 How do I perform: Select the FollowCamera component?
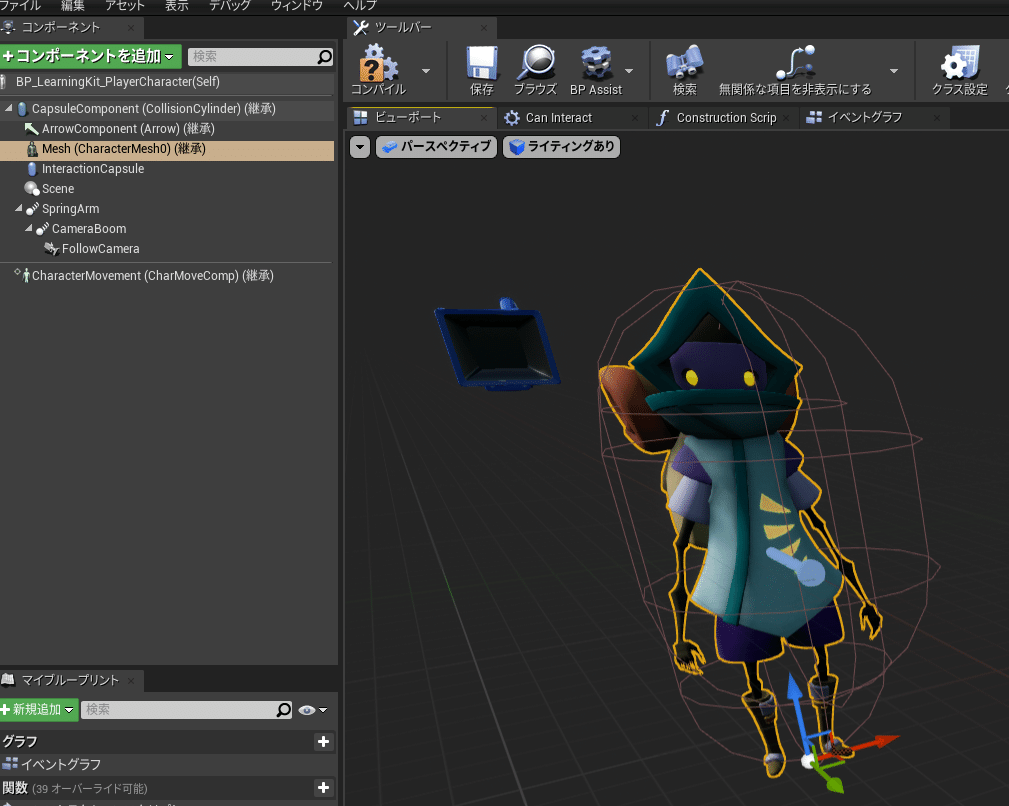click(x=100, y=248)
